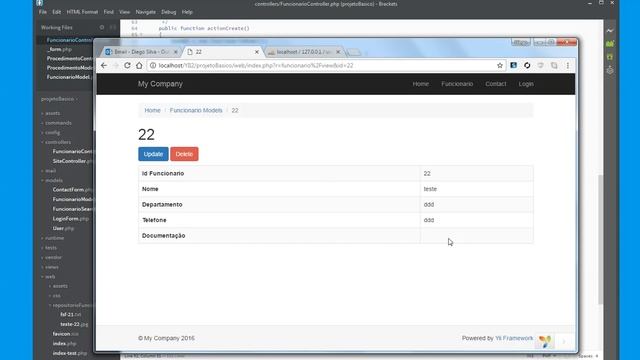Open the Navigate menu in Brackets
640x360 pixels.
click(x=145, y=12)
